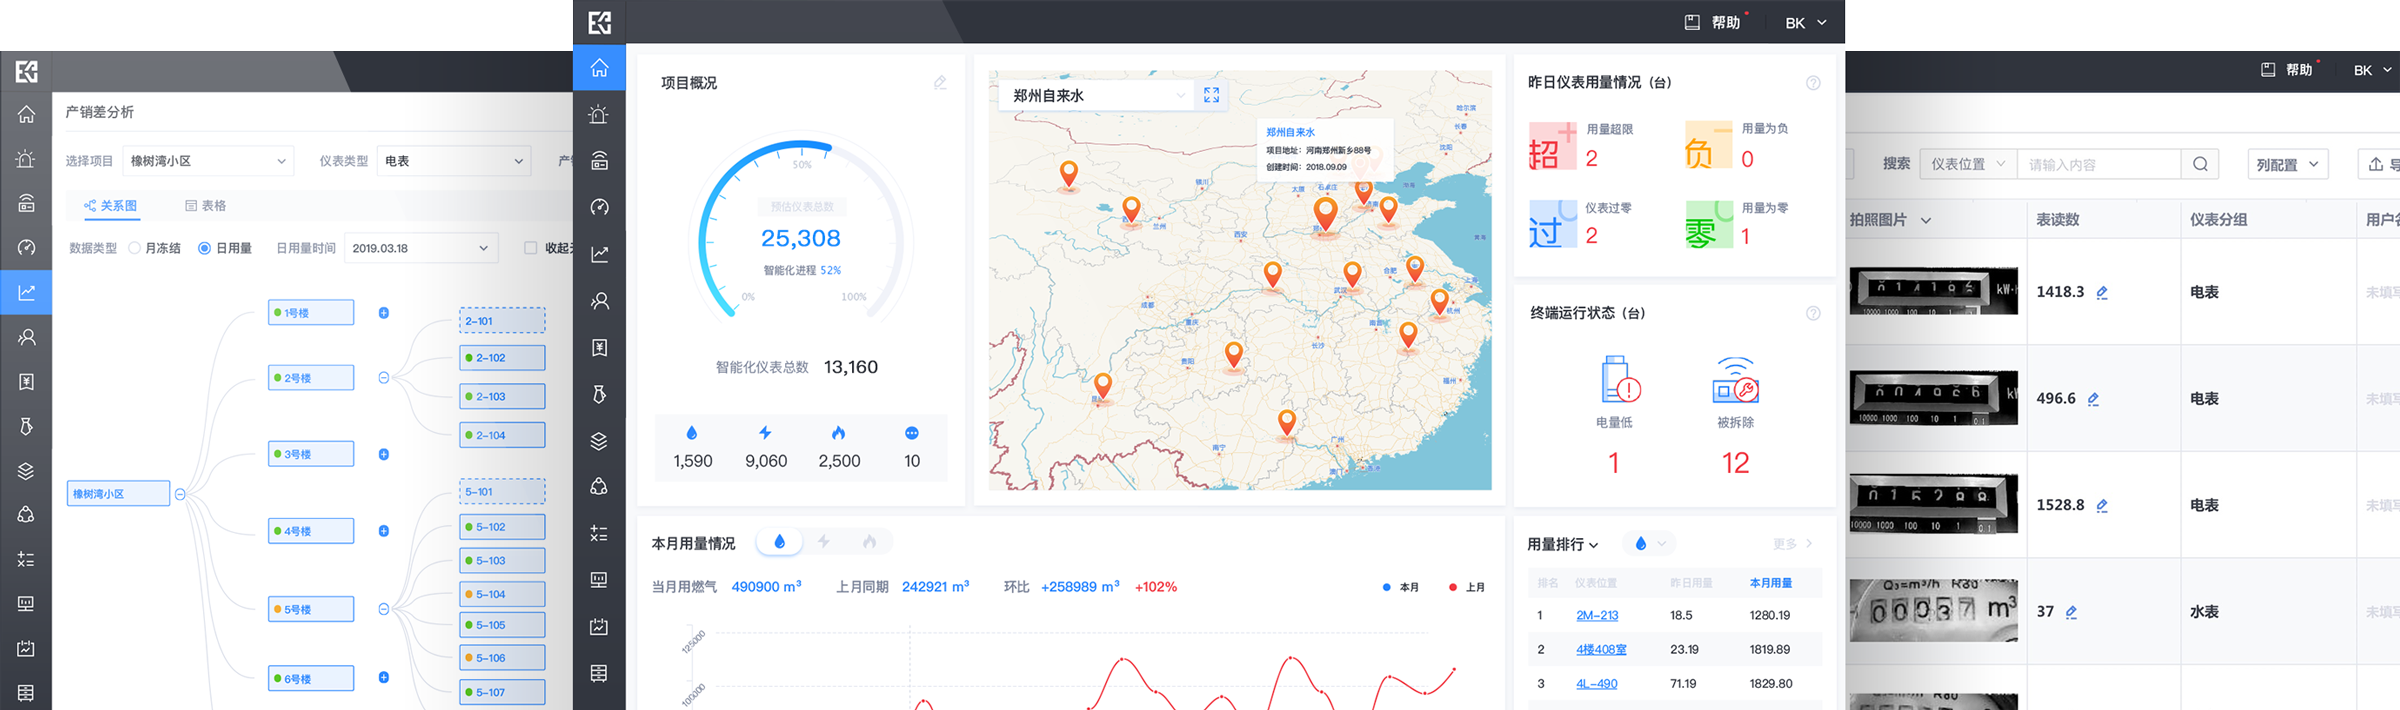Expand the 6号楼 node with its plus button

click(x=384, y=677)
